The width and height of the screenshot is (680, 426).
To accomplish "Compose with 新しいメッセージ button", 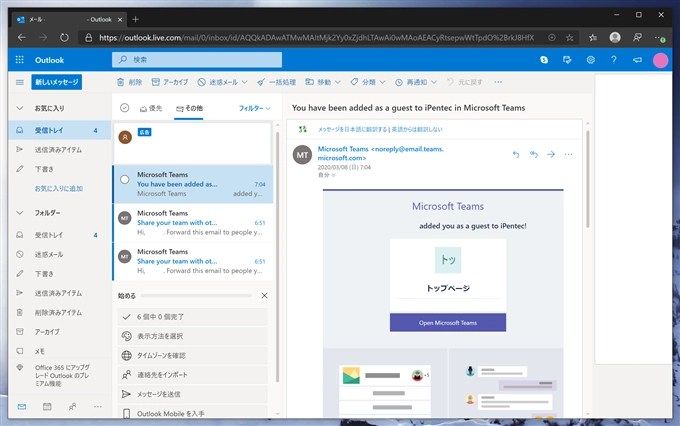I will (56, 82).
